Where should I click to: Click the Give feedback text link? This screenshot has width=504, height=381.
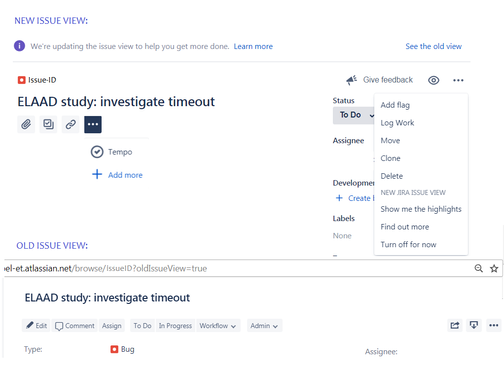[388, 80]
